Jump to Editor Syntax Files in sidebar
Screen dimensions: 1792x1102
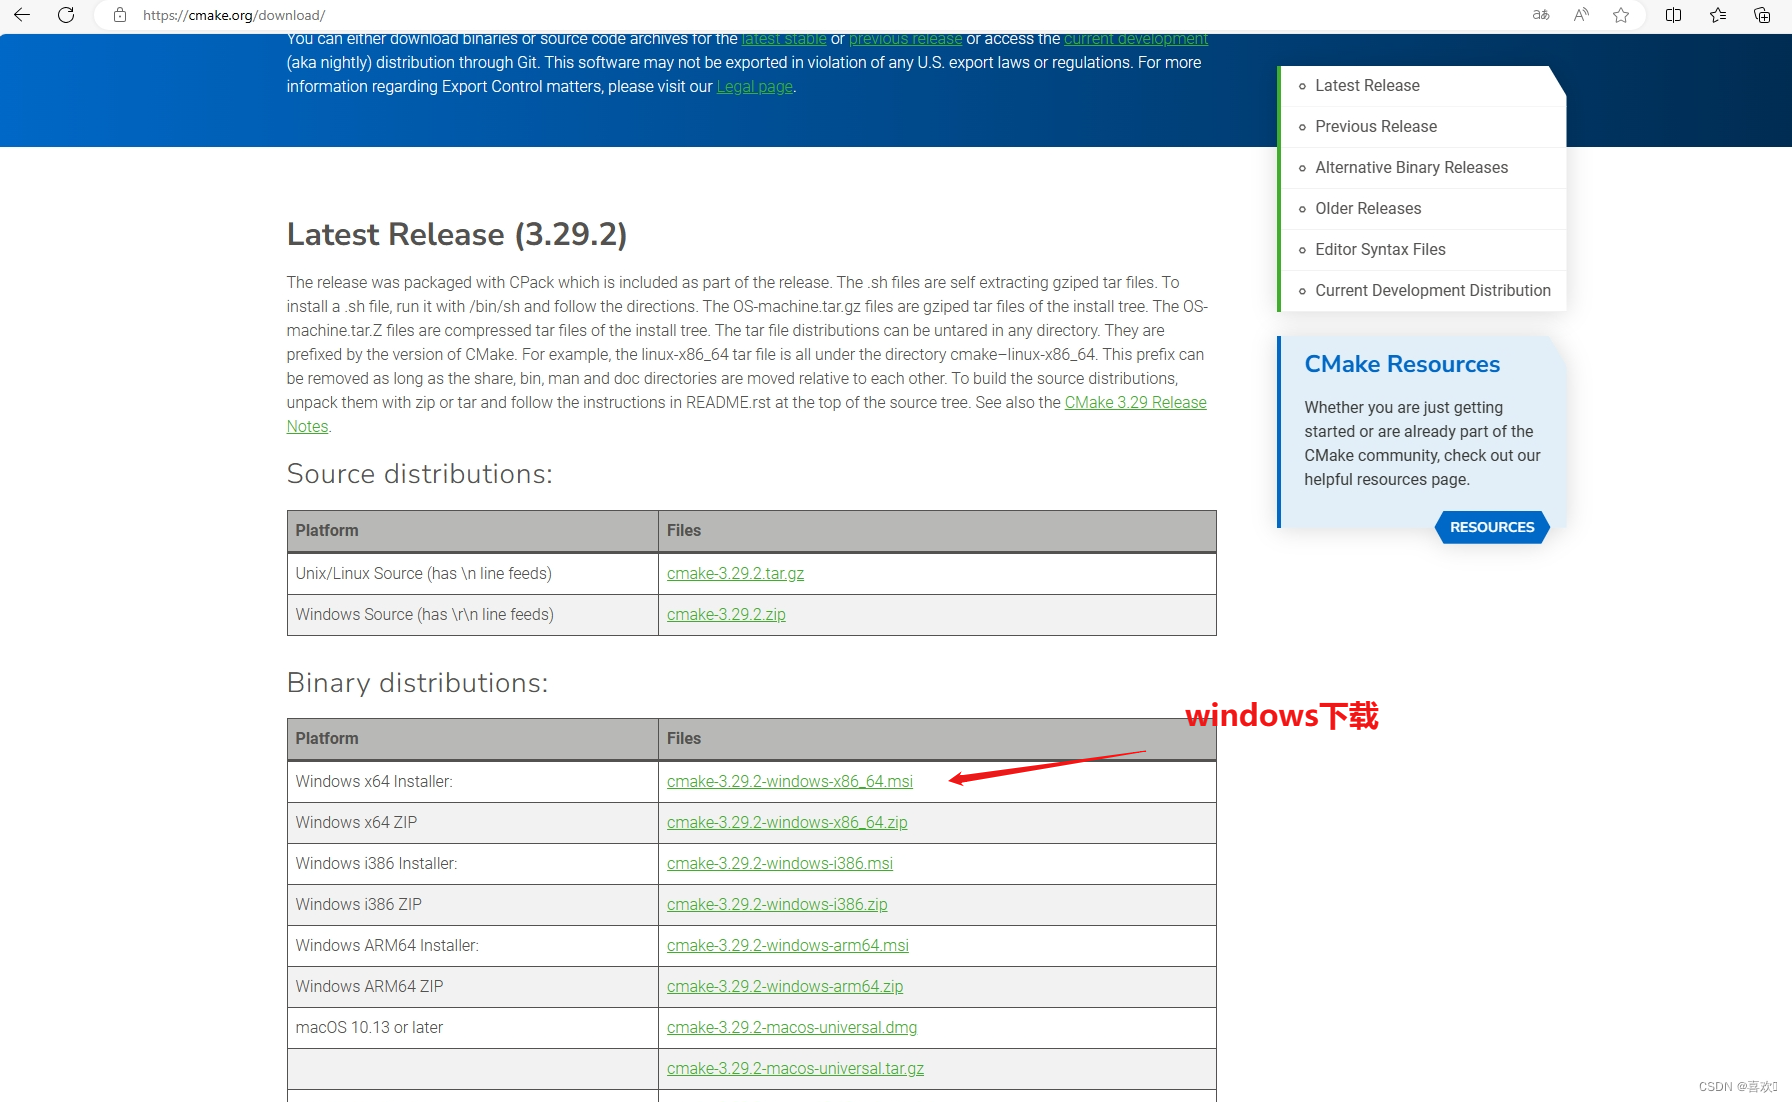coord(1380,250)
